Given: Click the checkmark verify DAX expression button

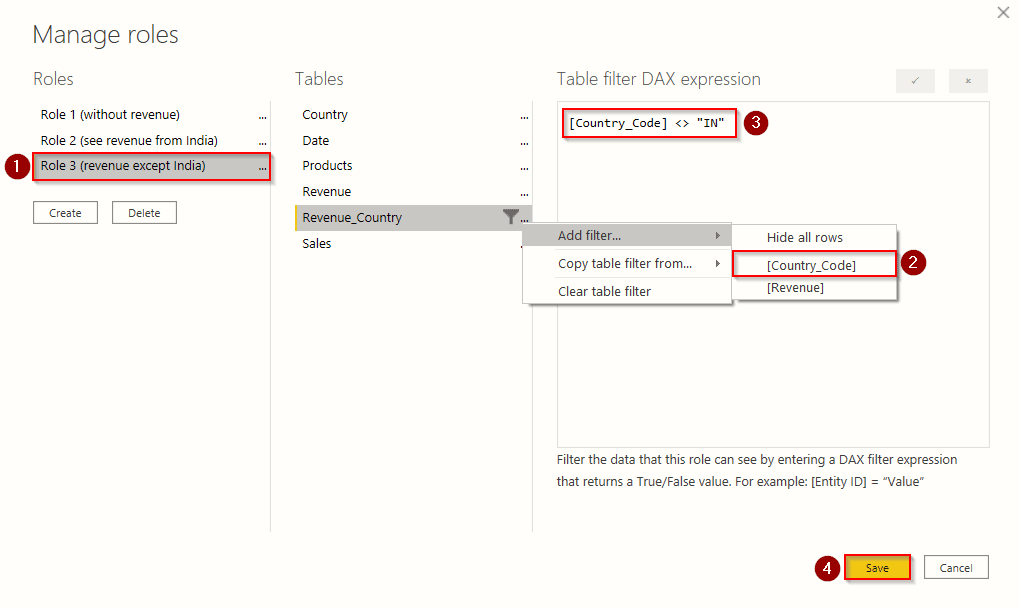Looking at the screenshot, I should tap(915, 81).
